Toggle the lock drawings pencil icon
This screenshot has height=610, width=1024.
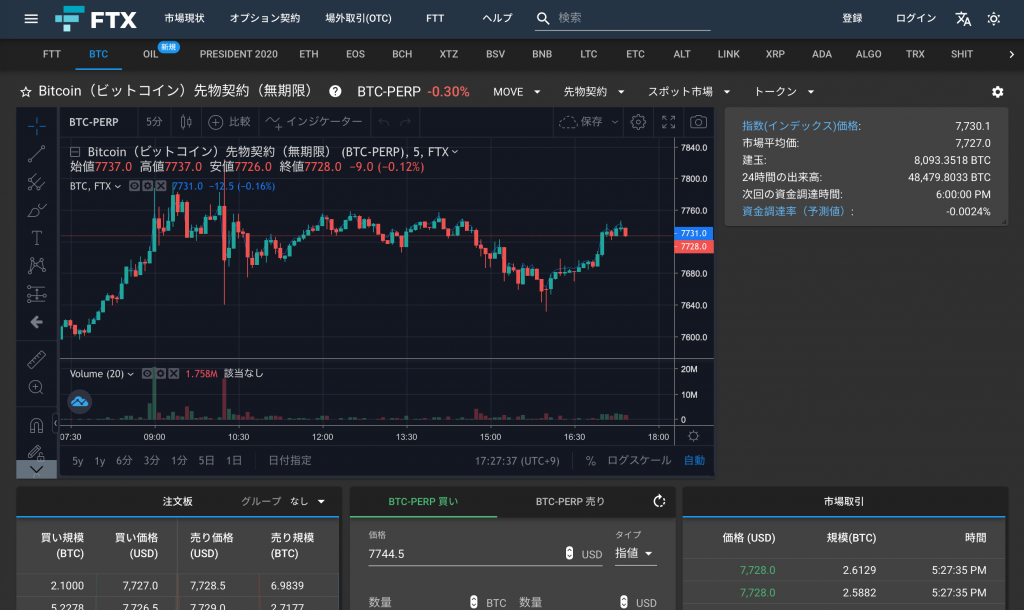point(35,451)
